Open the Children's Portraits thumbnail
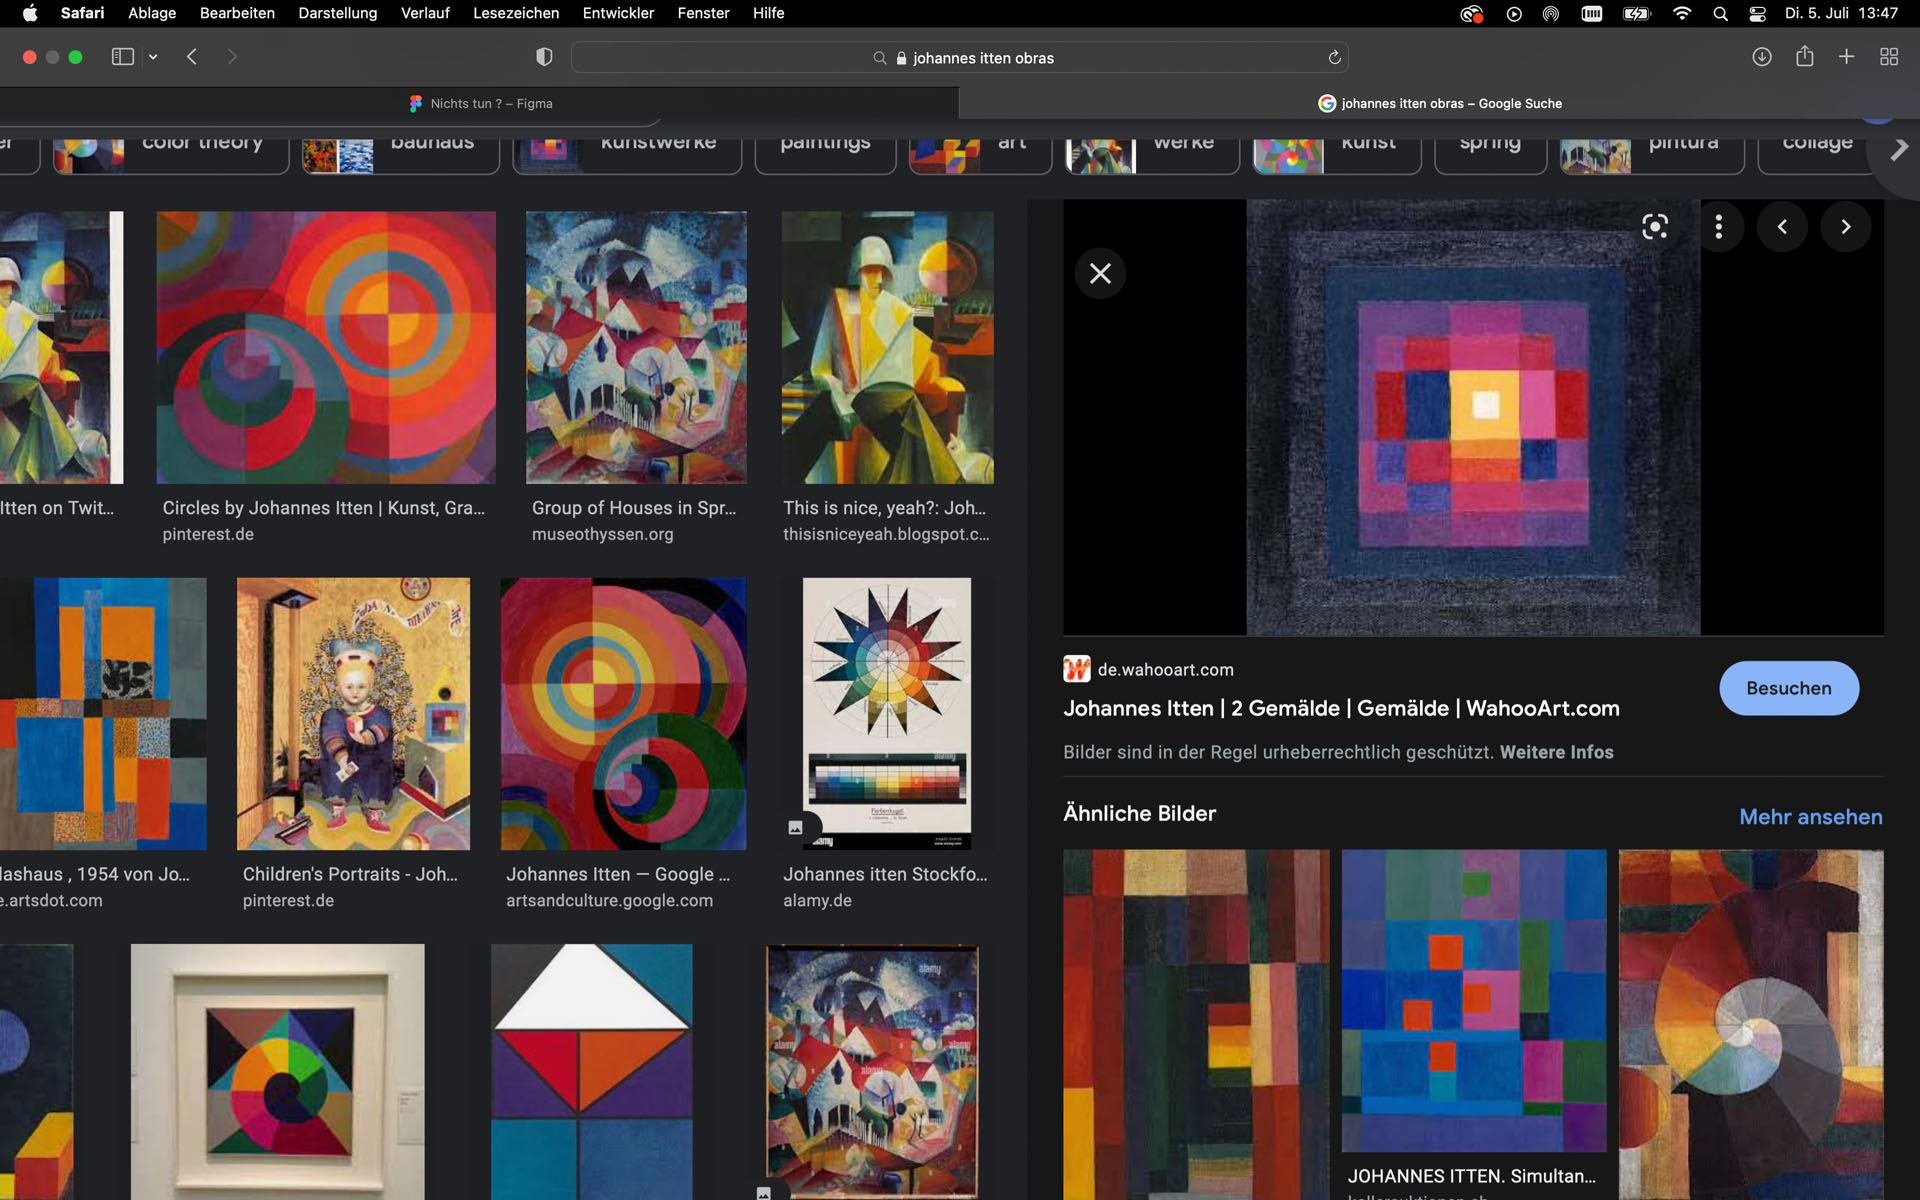 [x=353, y=714]
